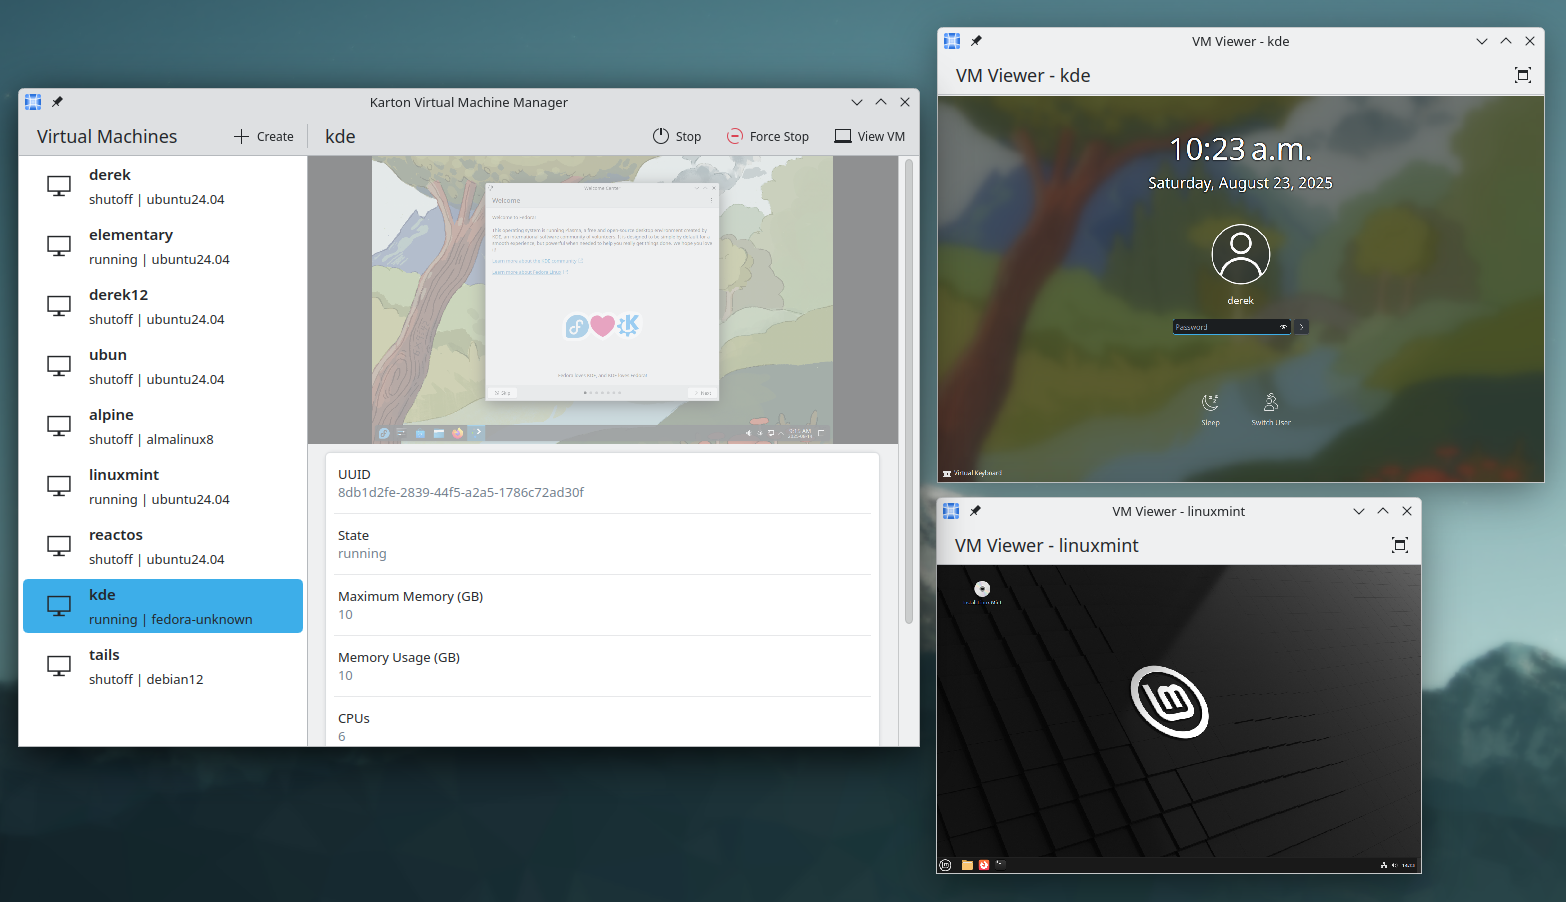Toggle the pin on the Karton window titlebar

click(x=57, y=101)
